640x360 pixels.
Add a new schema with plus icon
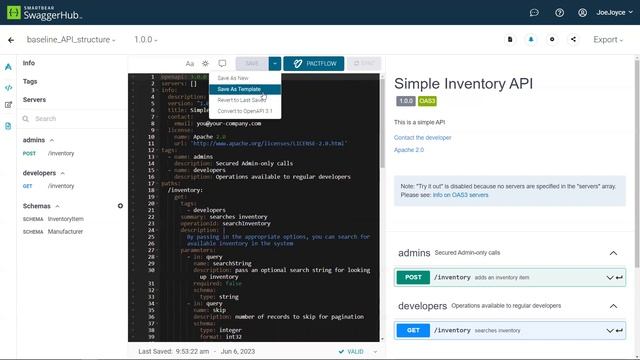pos(120,206)
